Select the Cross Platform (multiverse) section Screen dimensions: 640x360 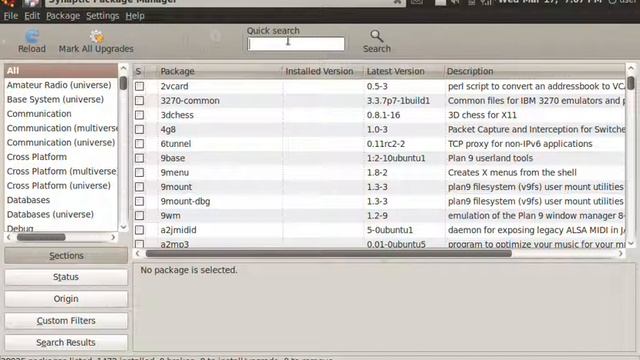[62, 171]
